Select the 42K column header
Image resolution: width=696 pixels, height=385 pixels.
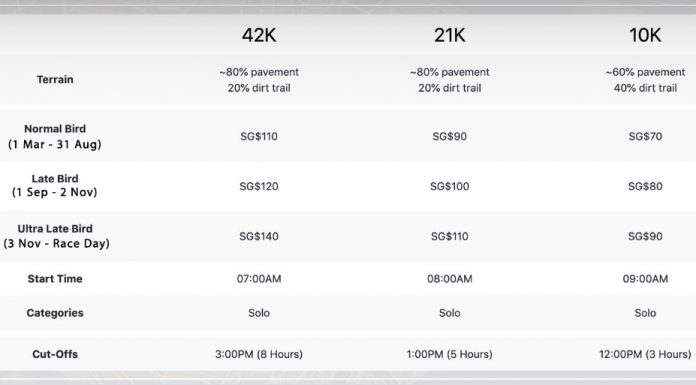tap(259, 35)
